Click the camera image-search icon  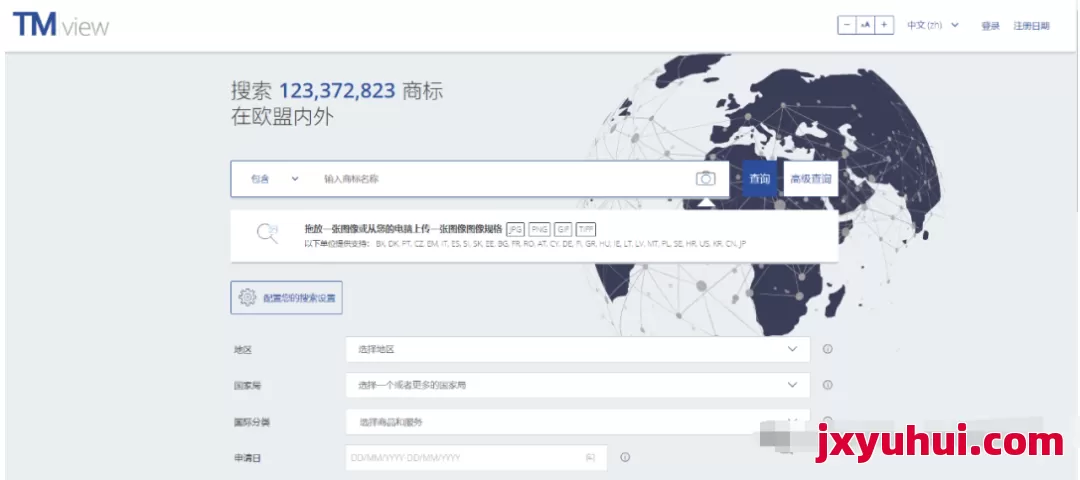point(705,179)
